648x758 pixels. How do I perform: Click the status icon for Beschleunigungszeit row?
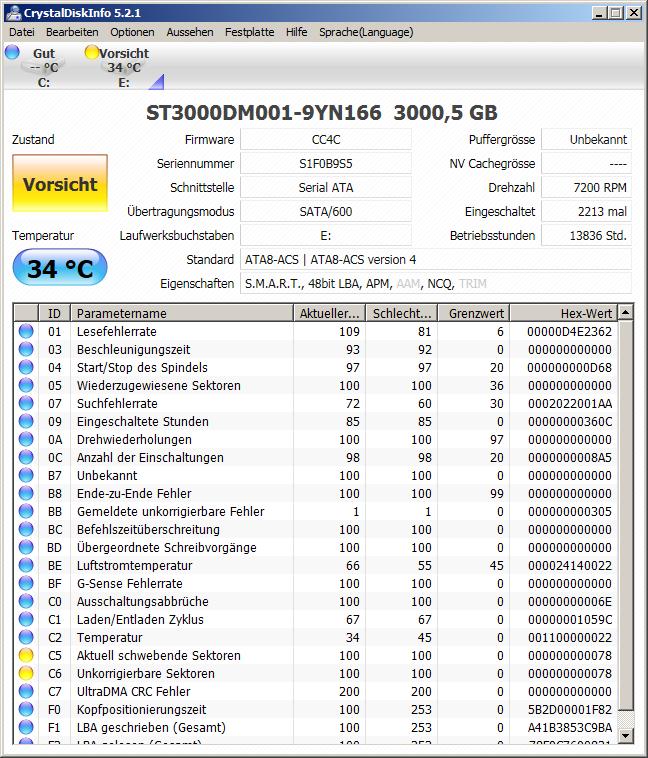click(26, 349)
